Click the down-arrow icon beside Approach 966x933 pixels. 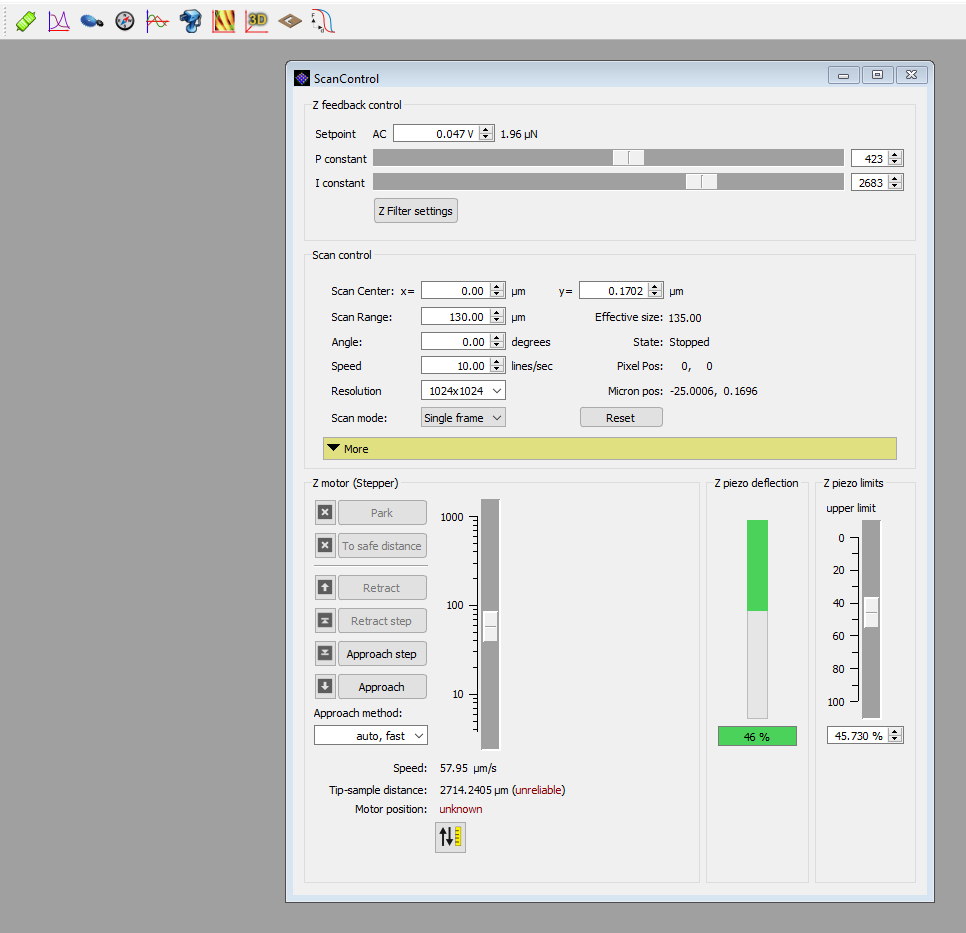tap(325, 687)
